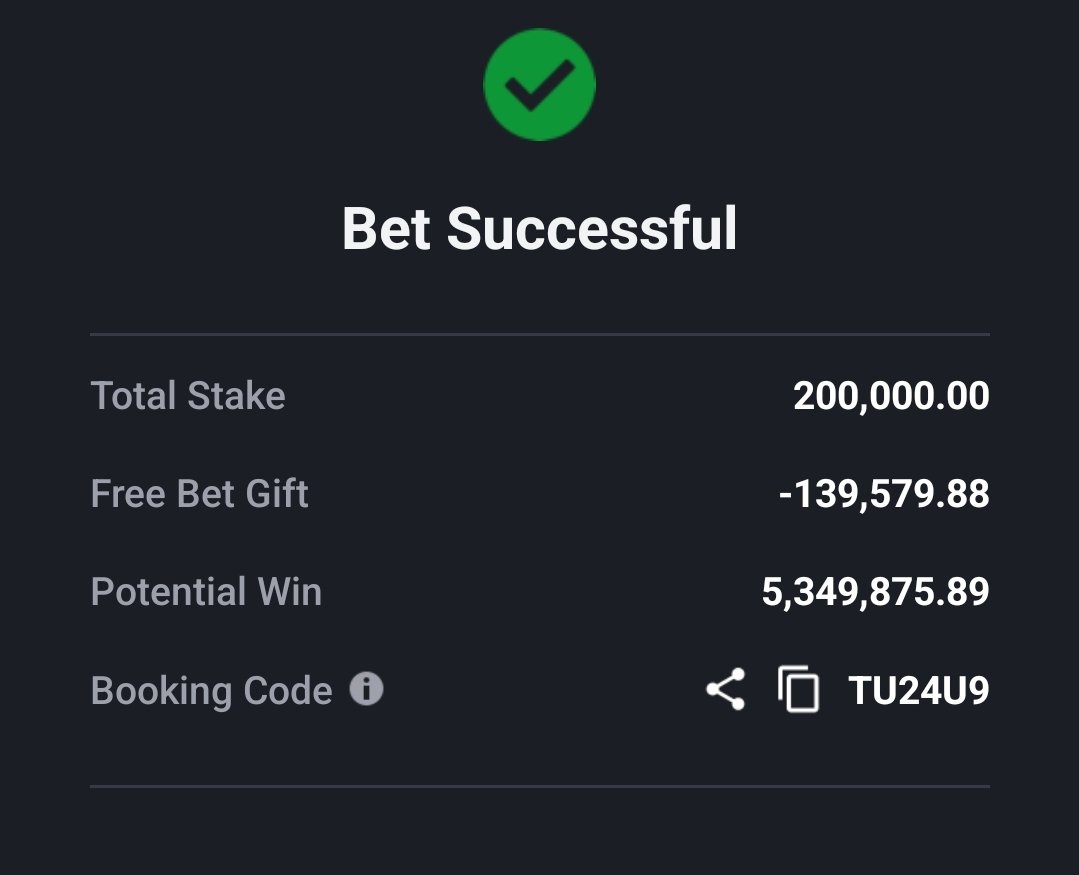Tap the 5,349,875.89 potential win amount
This screenshot has height=875, width=1079.
[x=875, y=592]
